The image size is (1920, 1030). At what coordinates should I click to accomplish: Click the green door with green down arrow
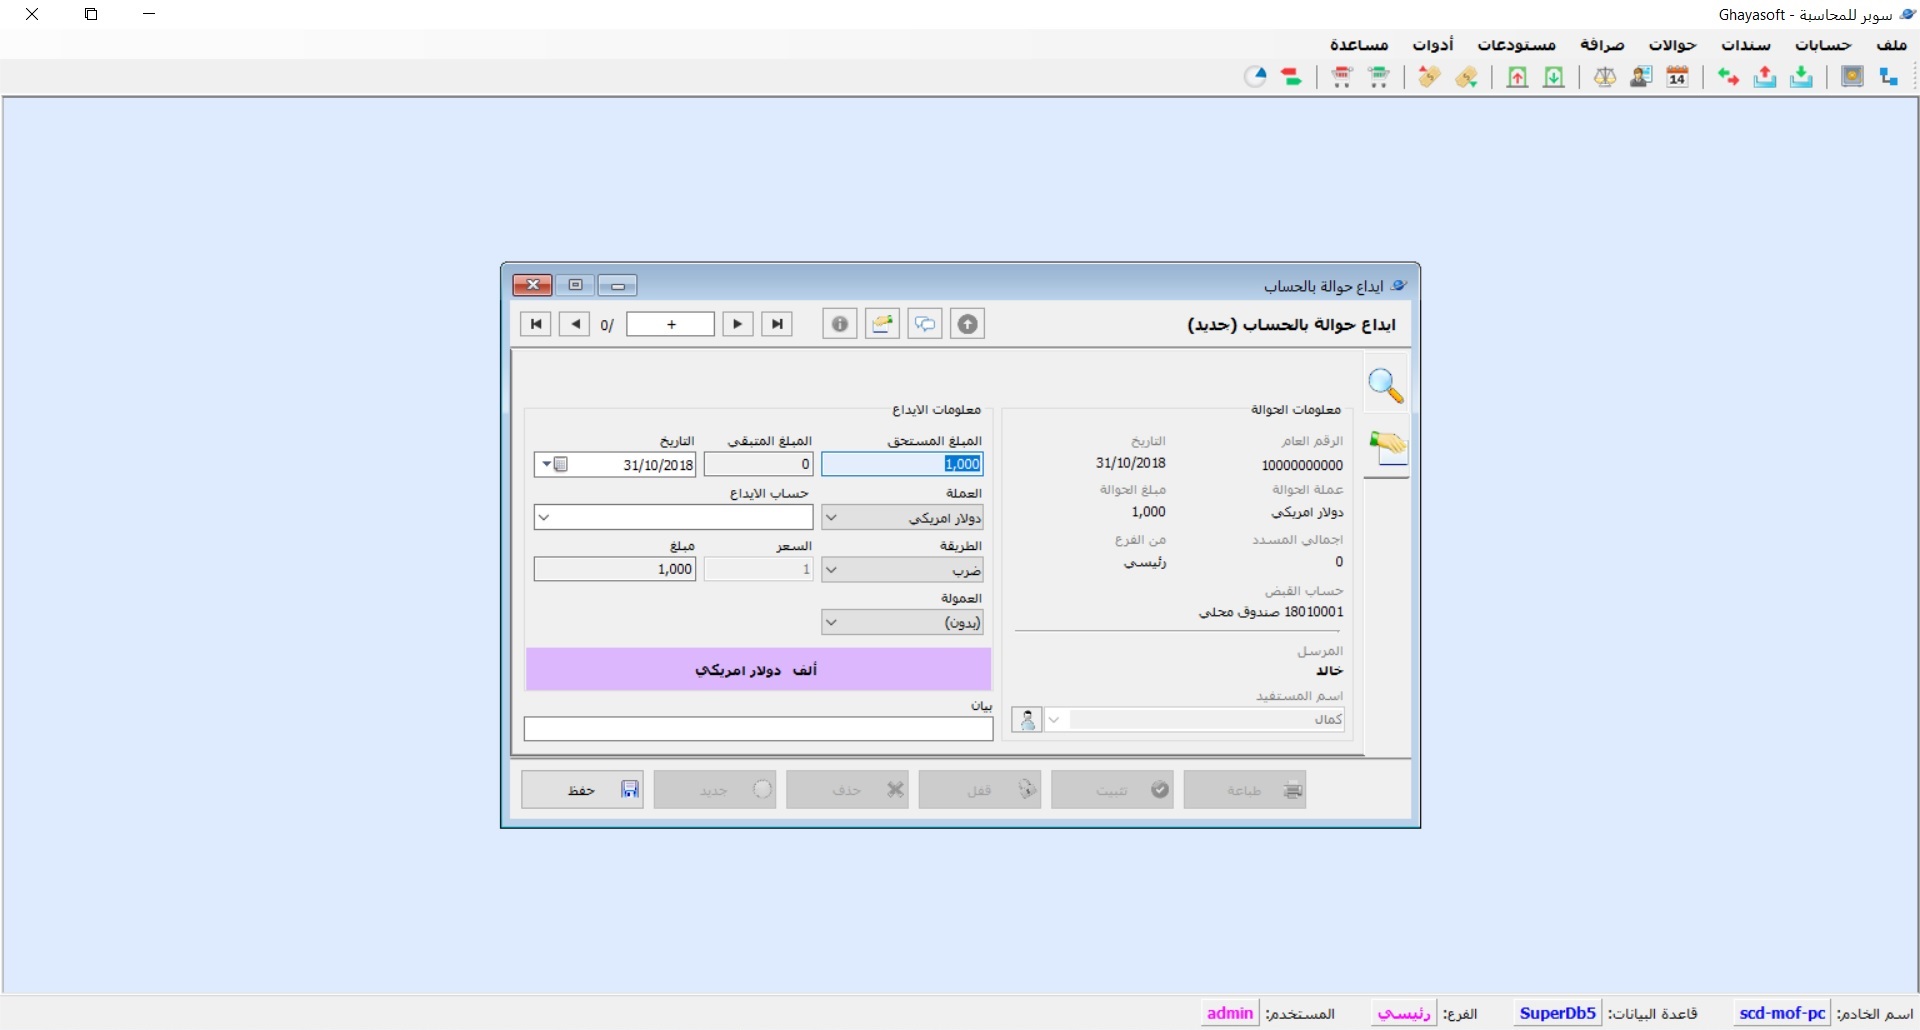coord(1554,77)
